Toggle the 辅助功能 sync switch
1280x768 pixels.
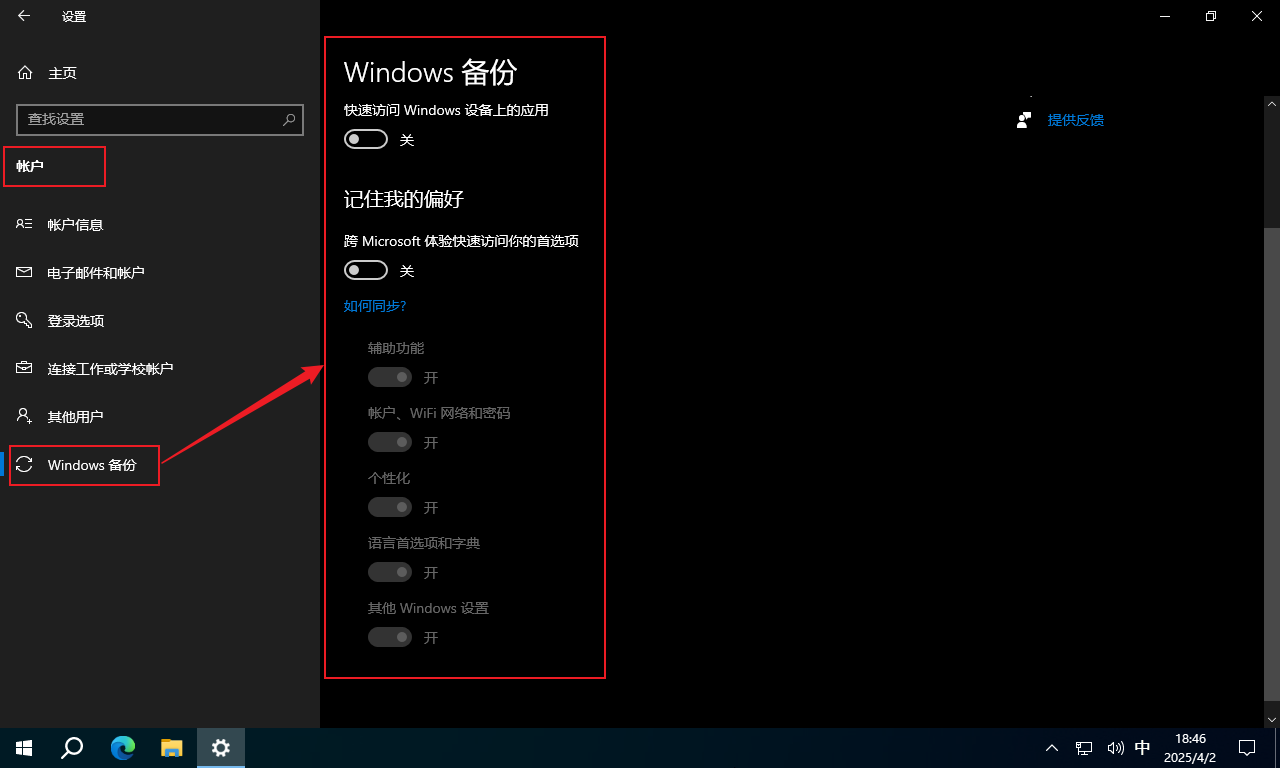(390, 377)
